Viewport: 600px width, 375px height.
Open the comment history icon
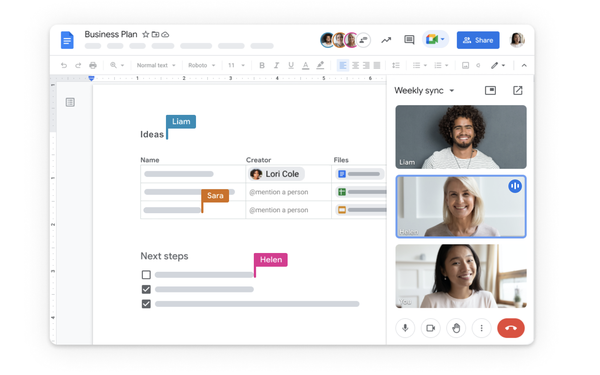pyautogui.click(x=409, y=39)
